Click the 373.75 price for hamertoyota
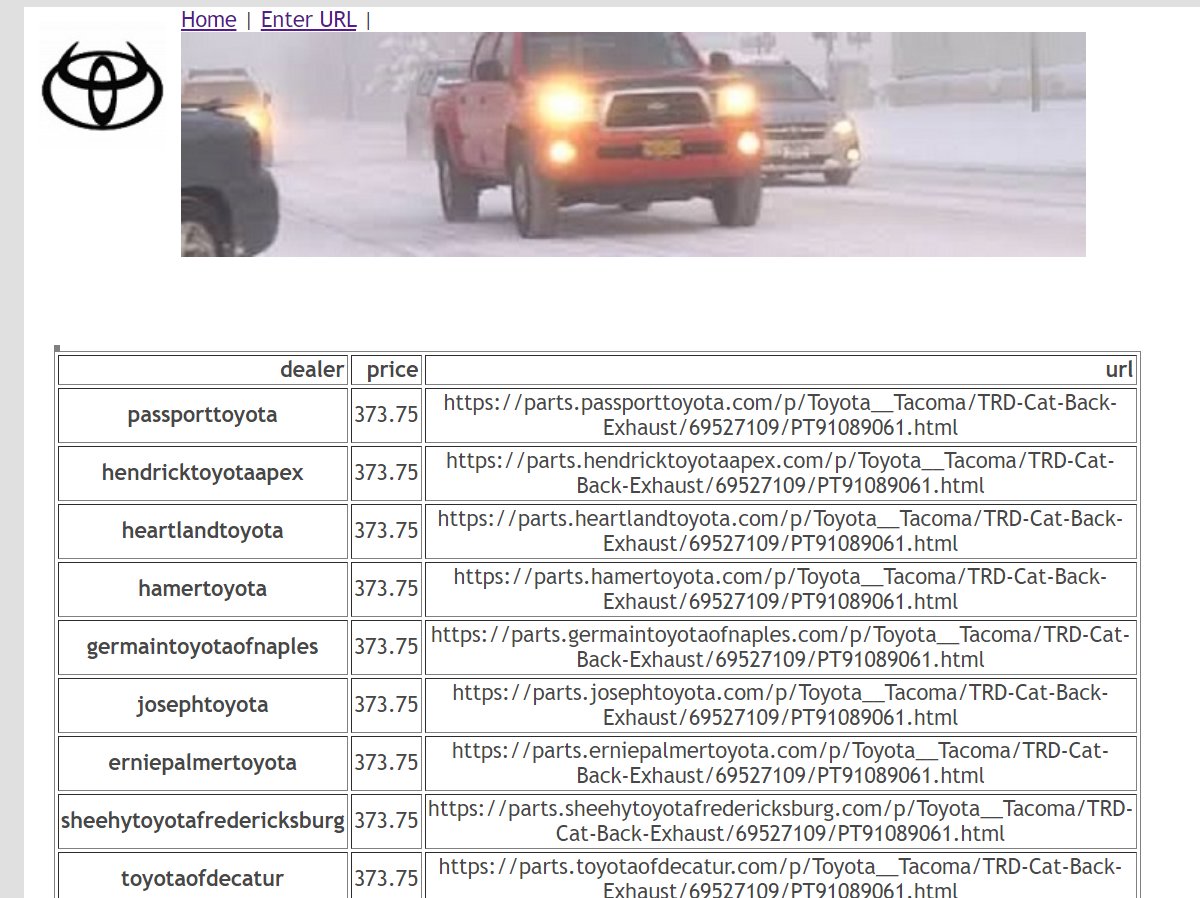Viewport: 1200px width, 898px height. [x=386, y=589]
